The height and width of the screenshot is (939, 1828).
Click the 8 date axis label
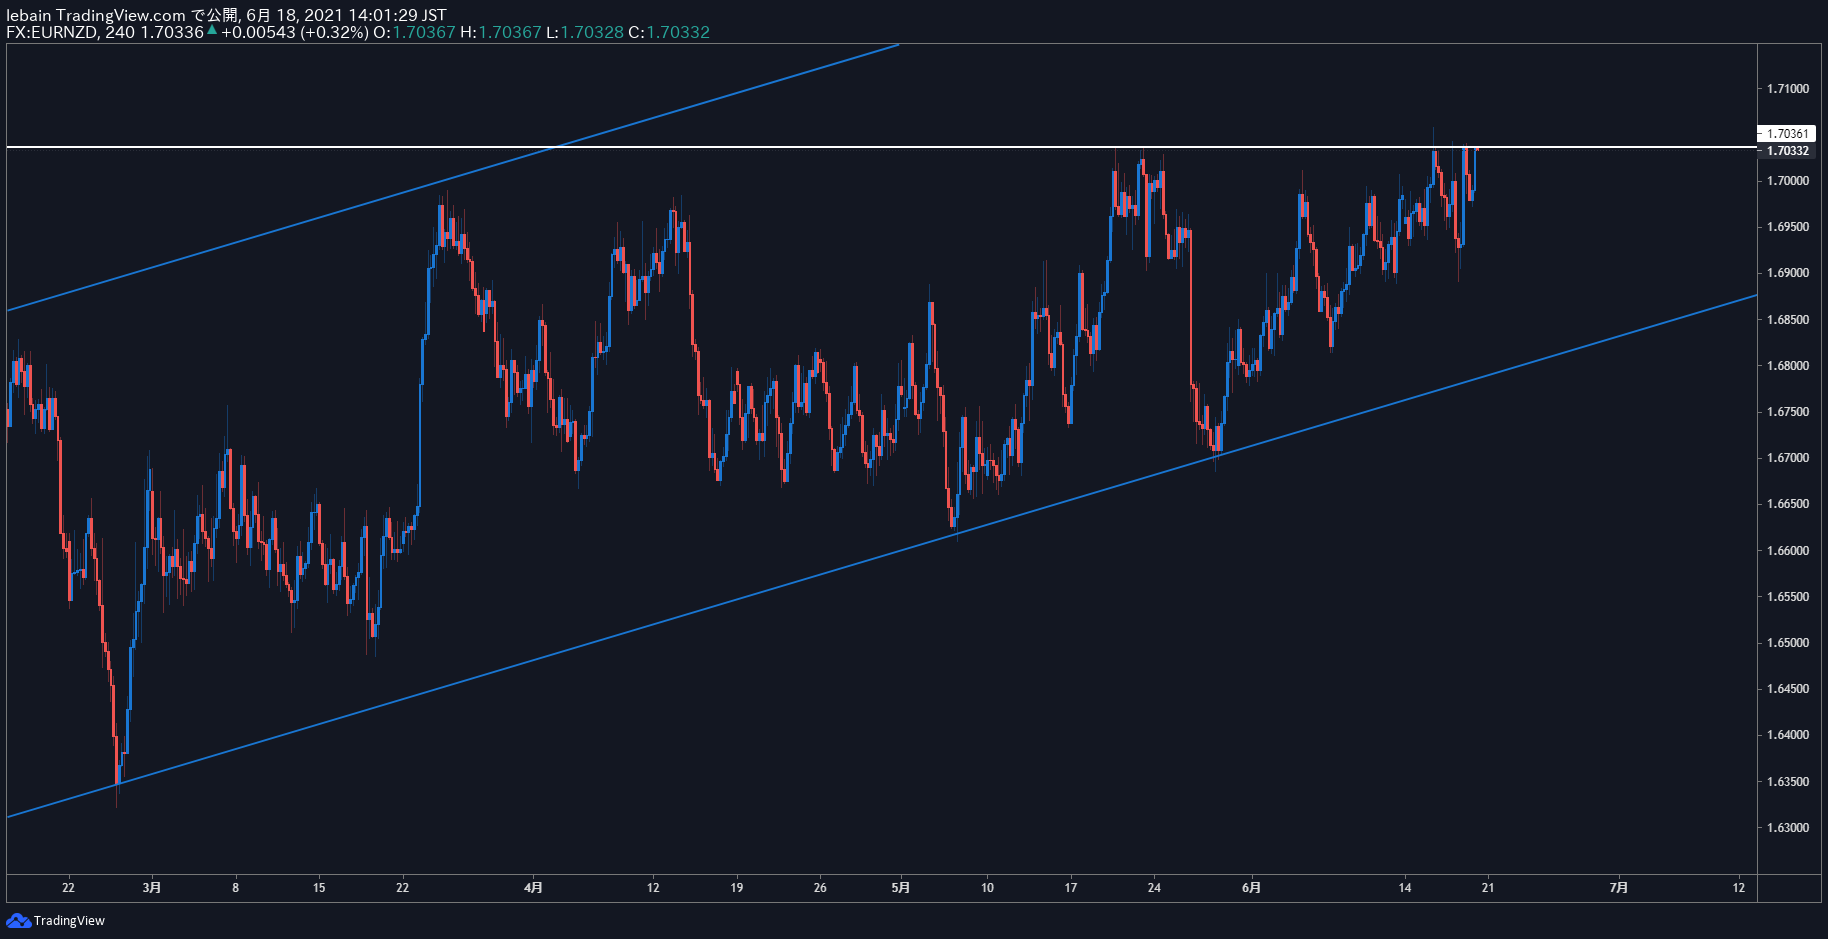pos(236,888)
